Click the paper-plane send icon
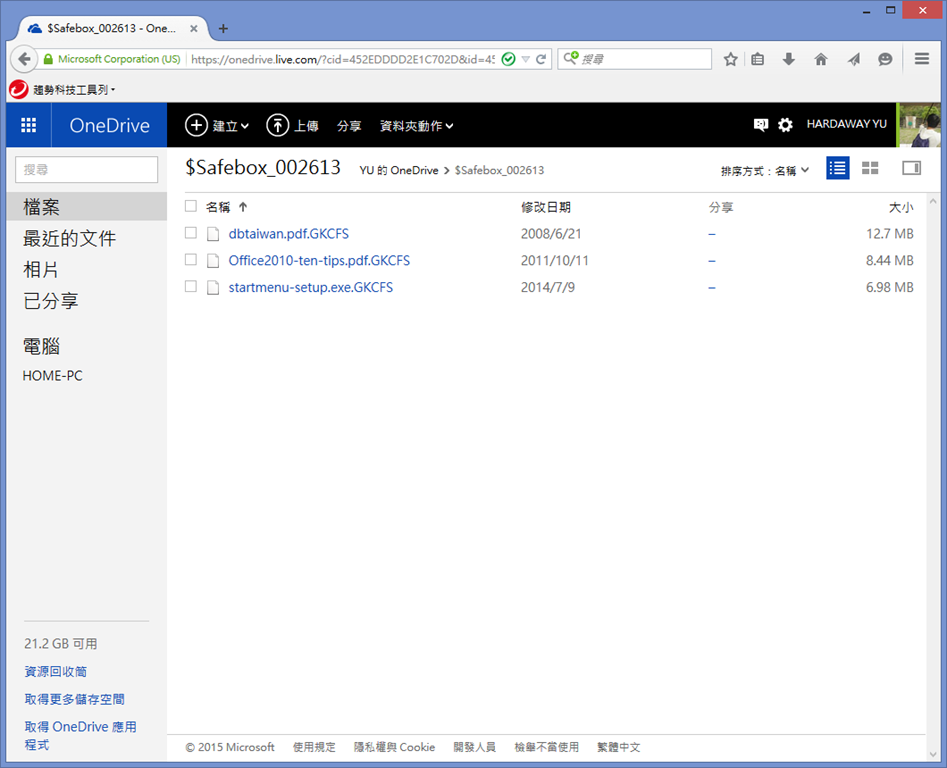This screenshot has width=947, height=768. [853, 59]
